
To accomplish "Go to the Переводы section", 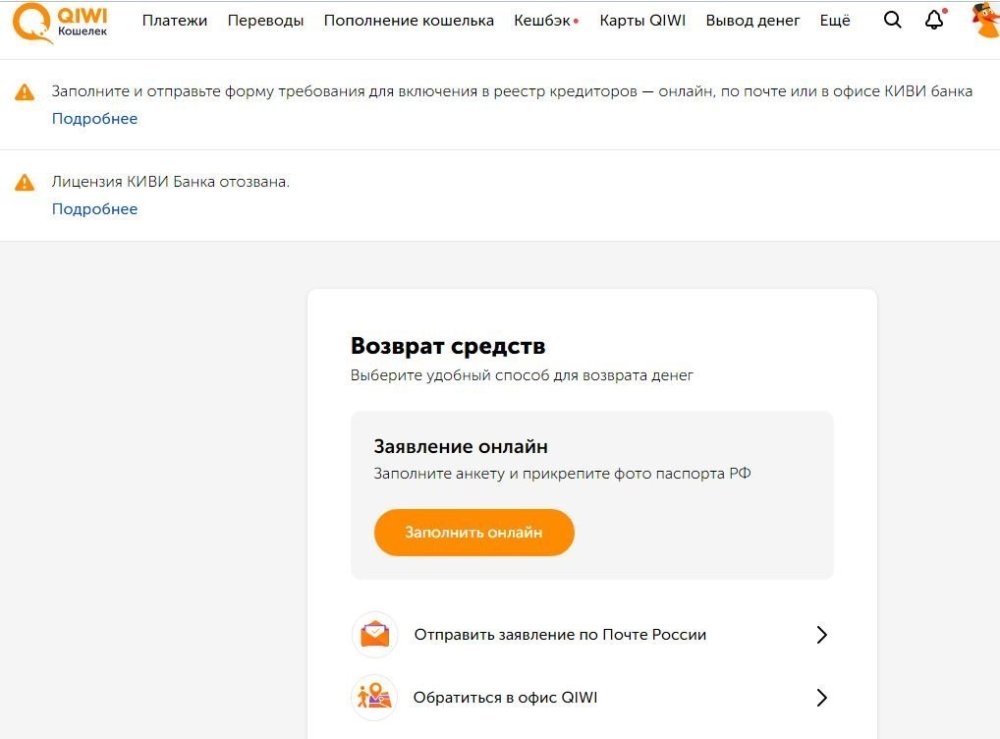I will click(x=265, y=21).
